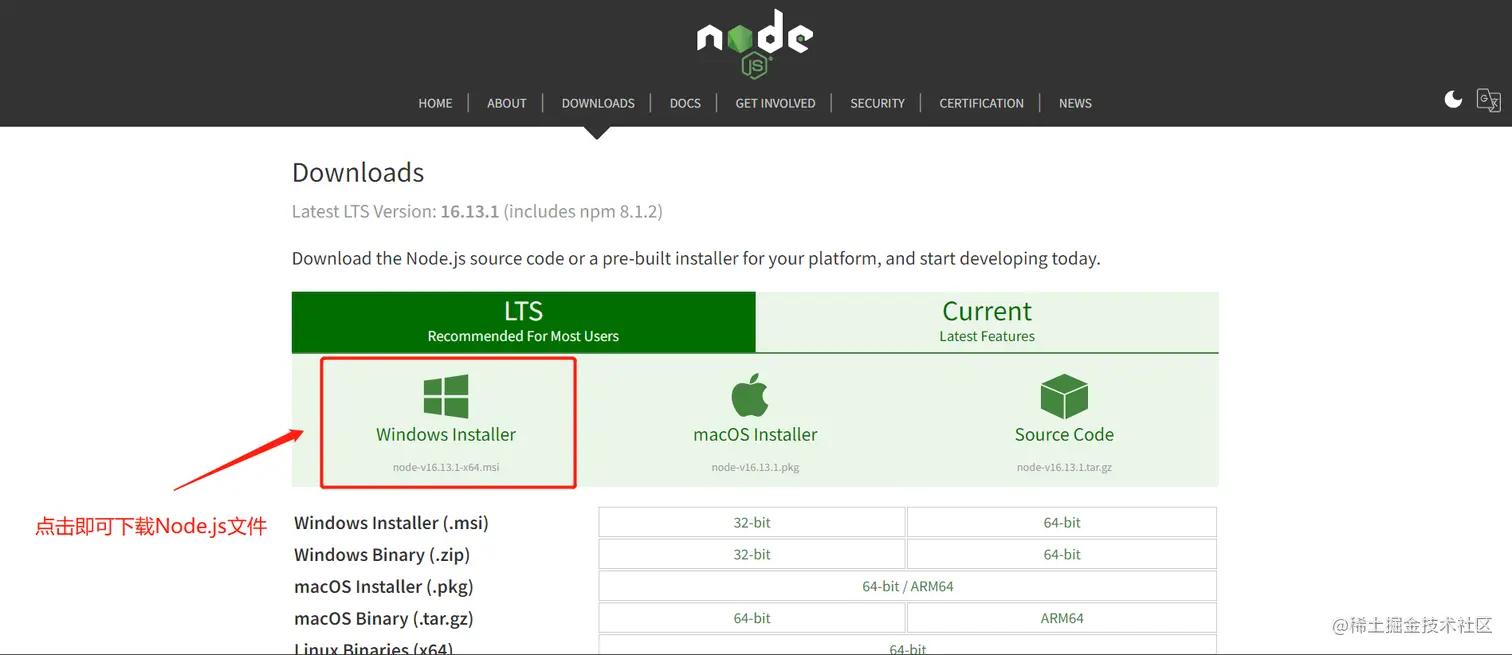Click the Latest LTS Version 16.13.1 text
Viewport: 1512px width, 655px height.
pos(477,212)
